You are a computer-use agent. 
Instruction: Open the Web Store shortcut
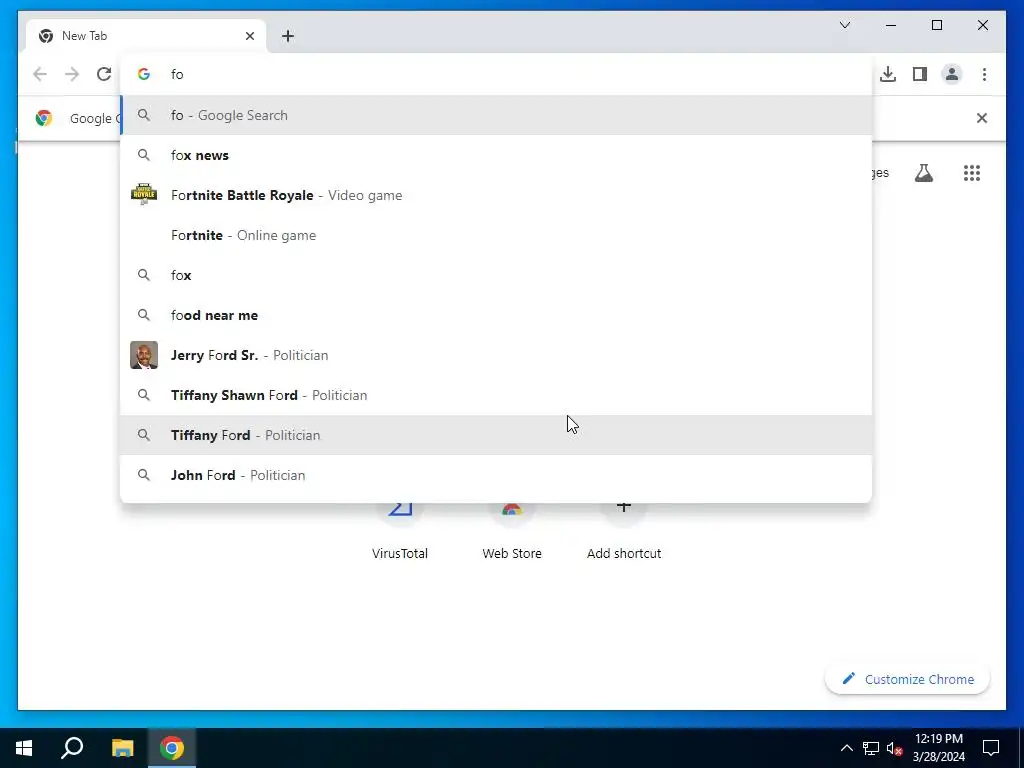pos(512,530)
